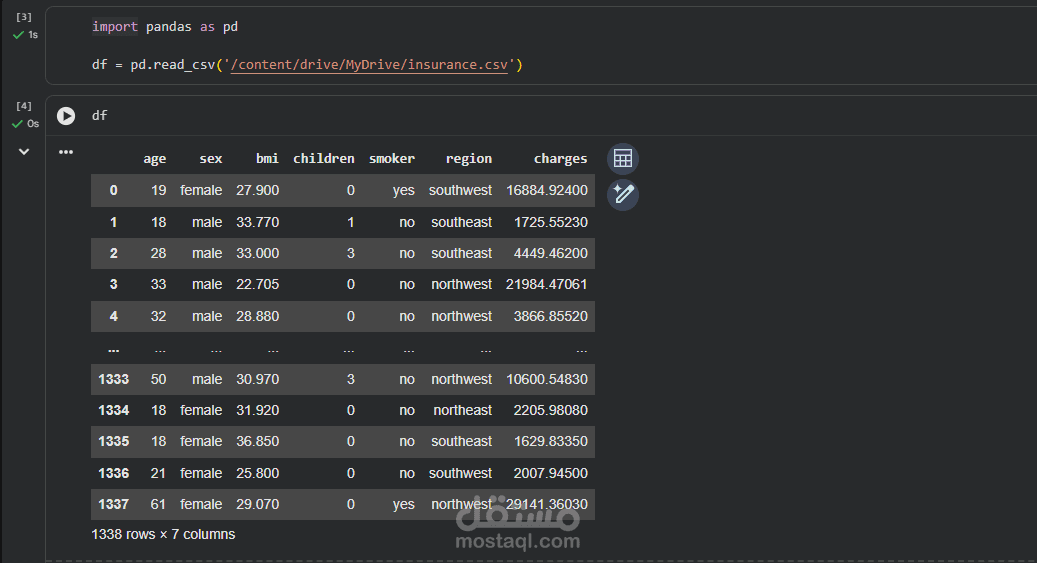This screenshot has width=1037, height=563.
Task: Select the charges value 3866.85520
Action: tap(551, 316)
